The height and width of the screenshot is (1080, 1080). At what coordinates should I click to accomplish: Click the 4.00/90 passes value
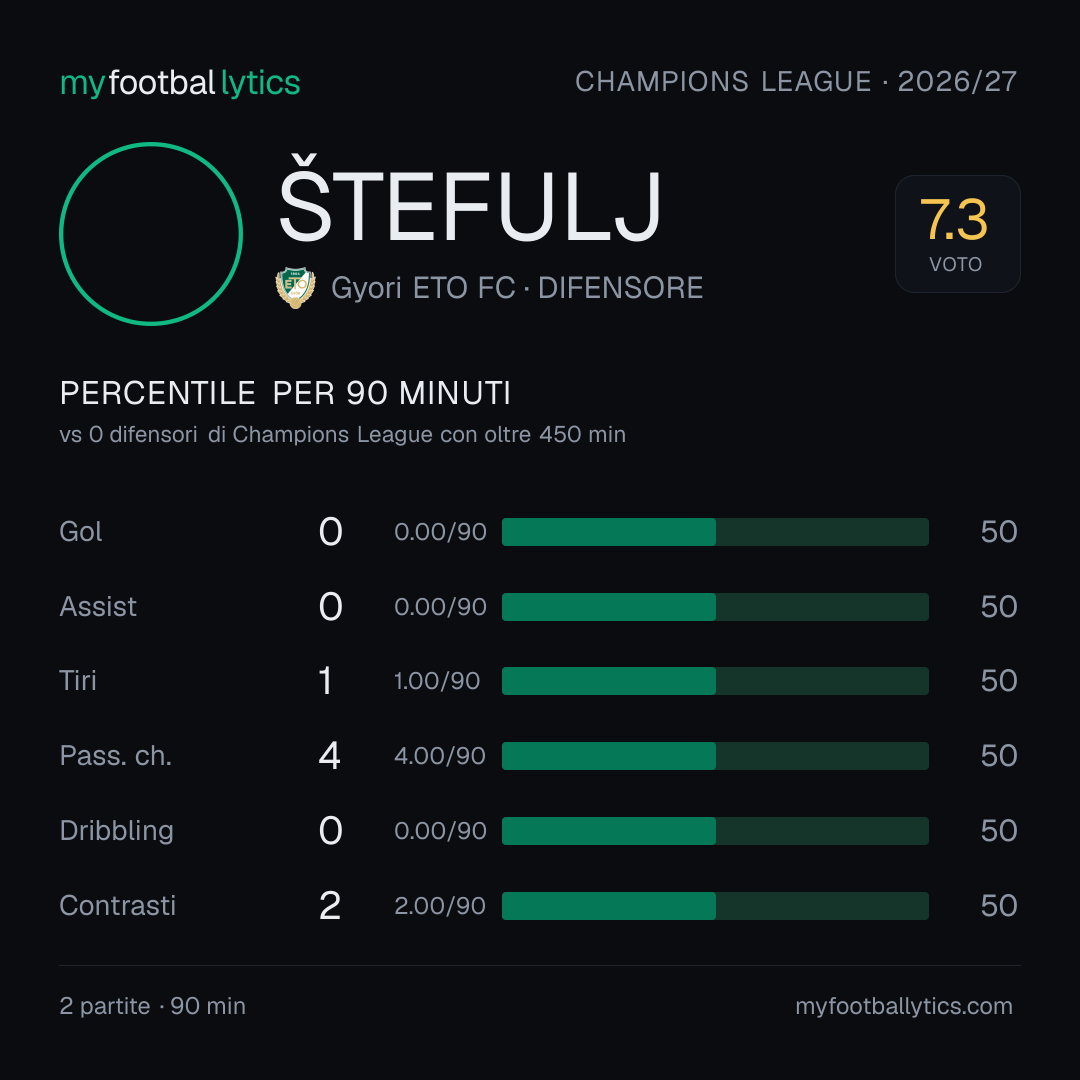pyautogui.click(x=440, y=756)
